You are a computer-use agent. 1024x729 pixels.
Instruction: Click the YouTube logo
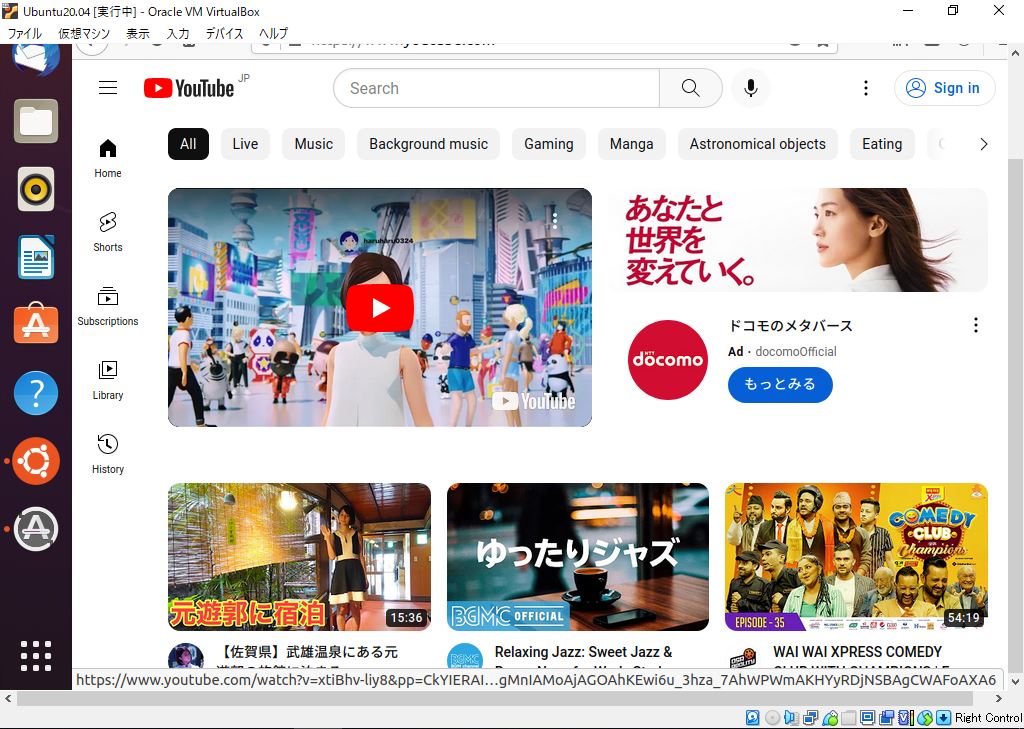189,88
